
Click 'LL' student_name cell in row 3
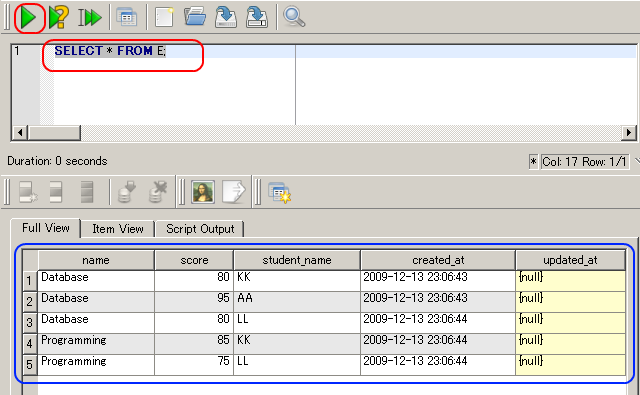tap(297, 322)
